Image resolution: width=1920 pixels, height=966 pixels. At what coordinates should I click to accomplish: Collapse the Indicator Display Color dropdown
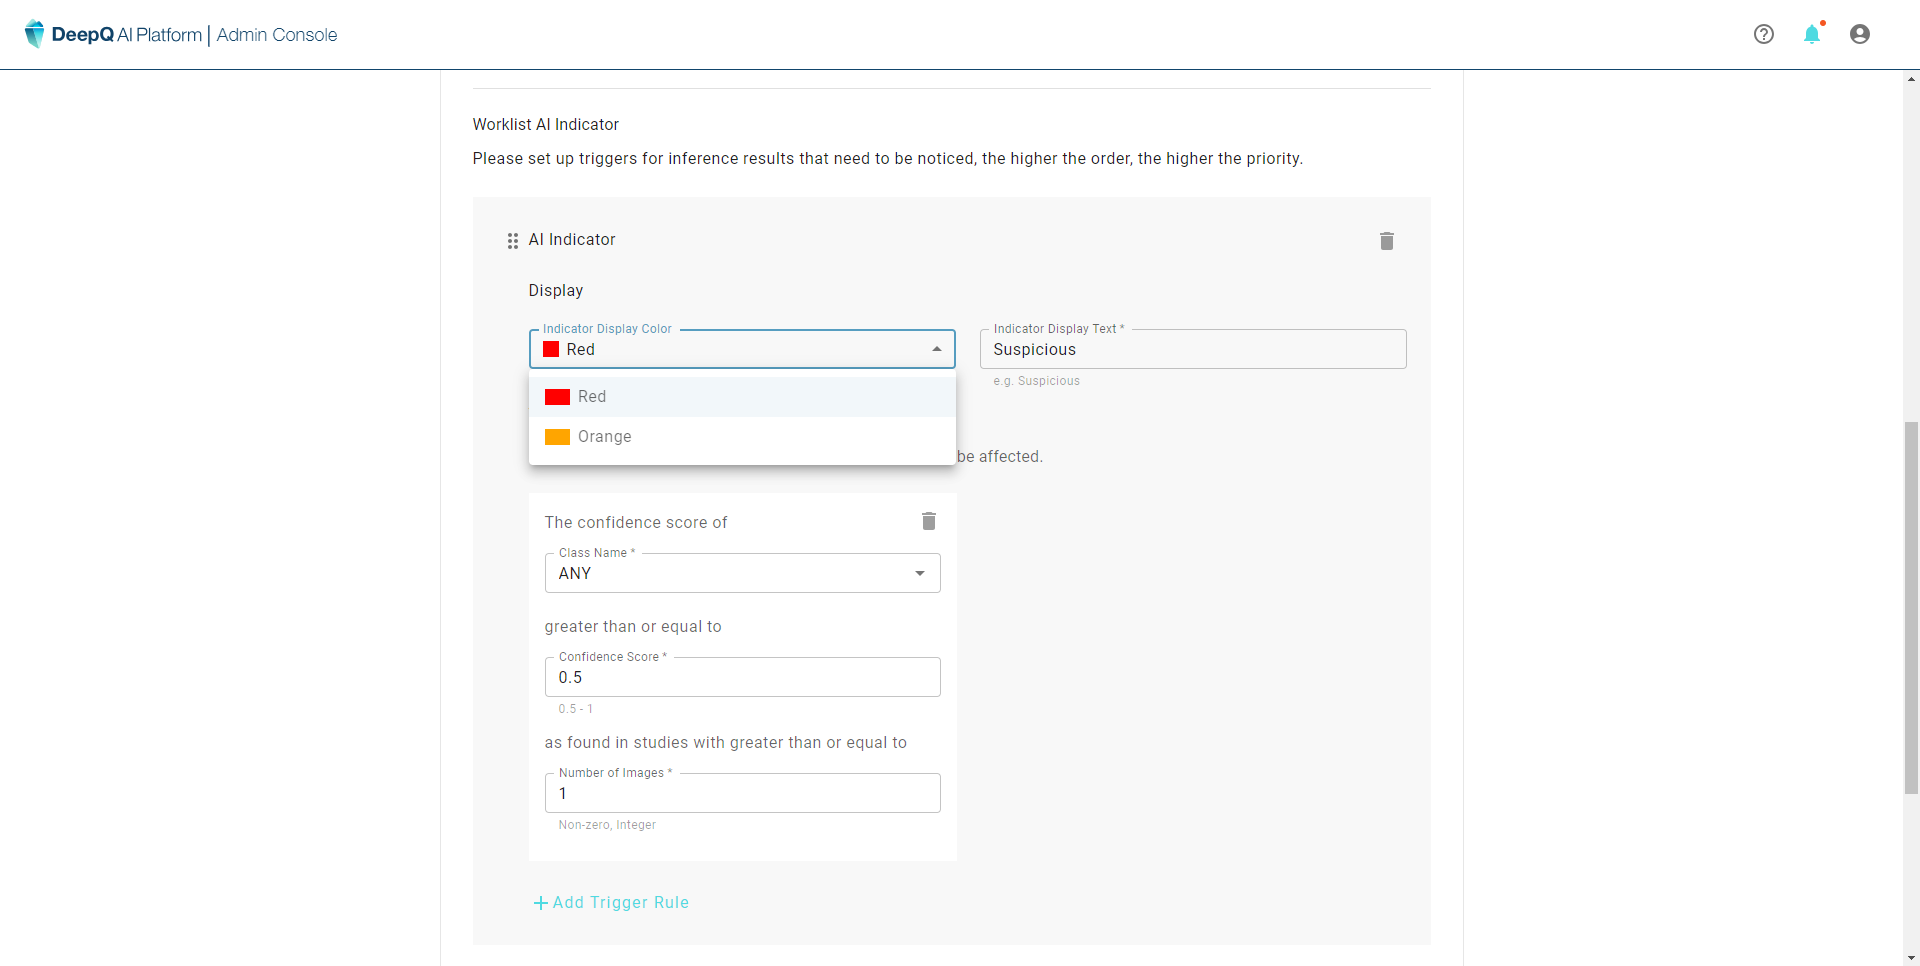pyautogui.click(x=937, y=349)
